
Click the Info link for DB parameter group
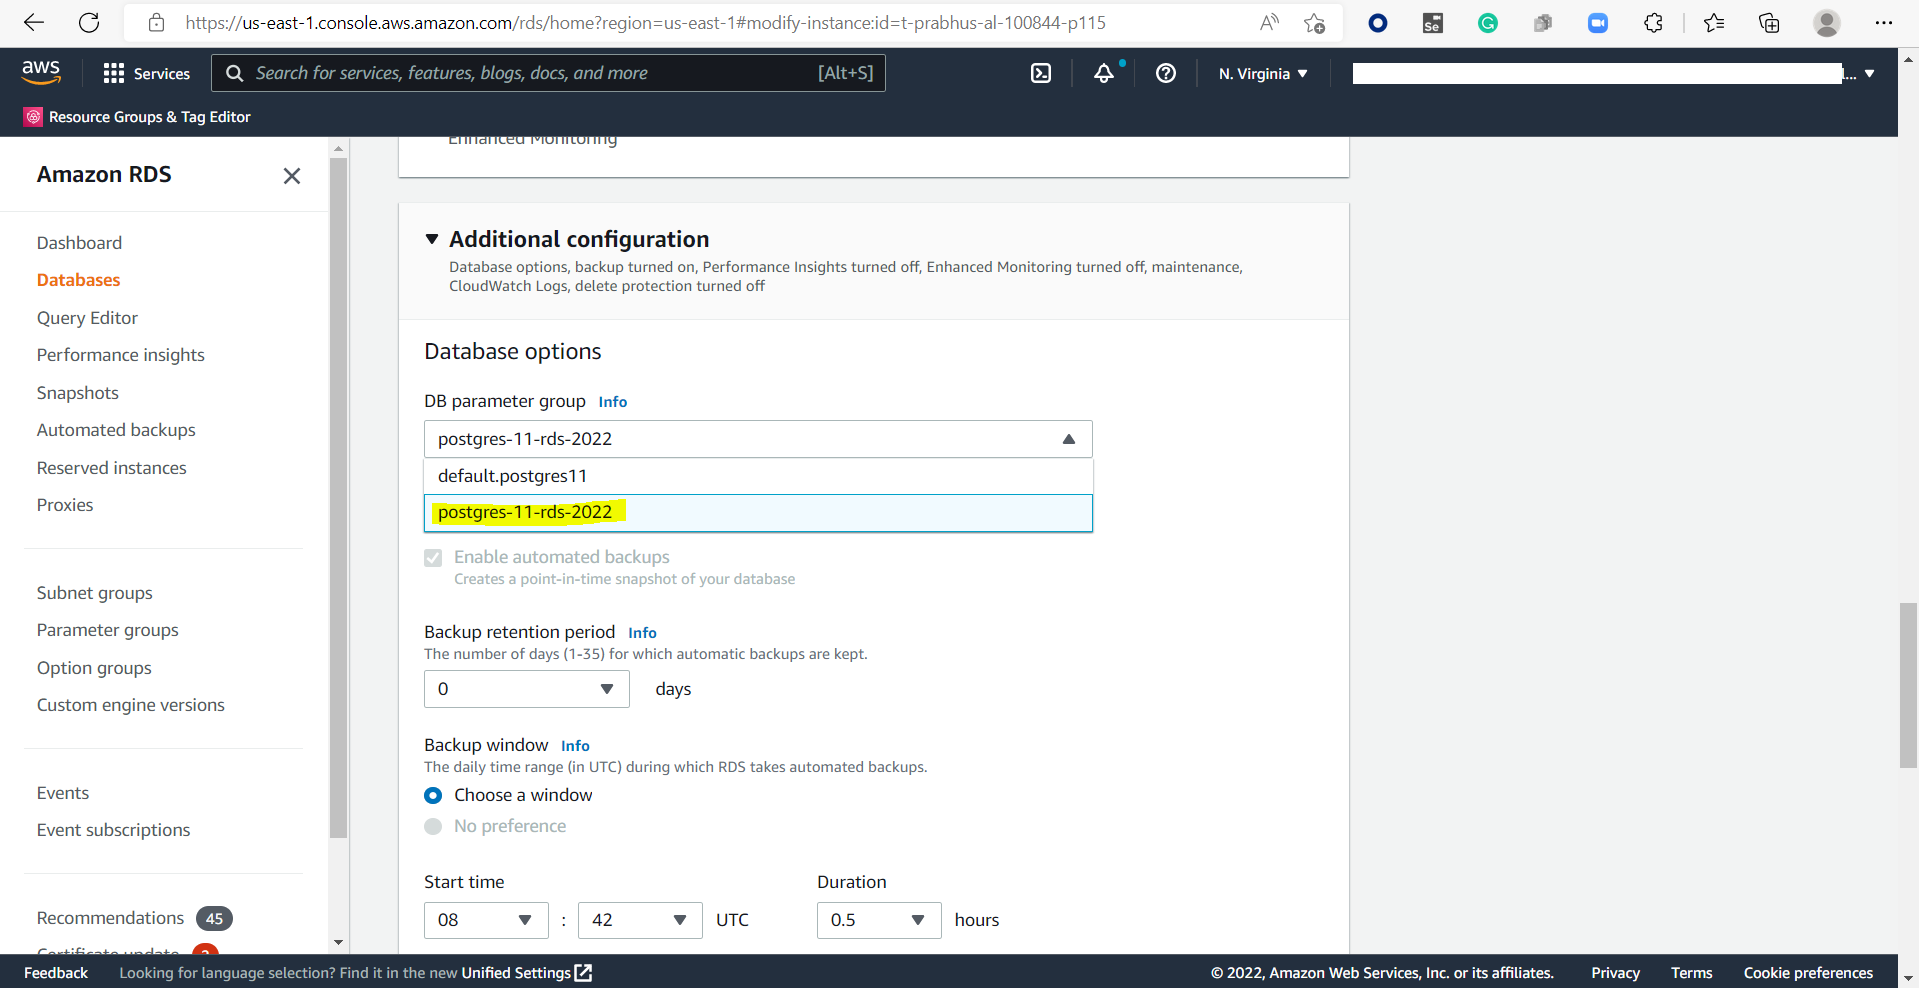612,402
